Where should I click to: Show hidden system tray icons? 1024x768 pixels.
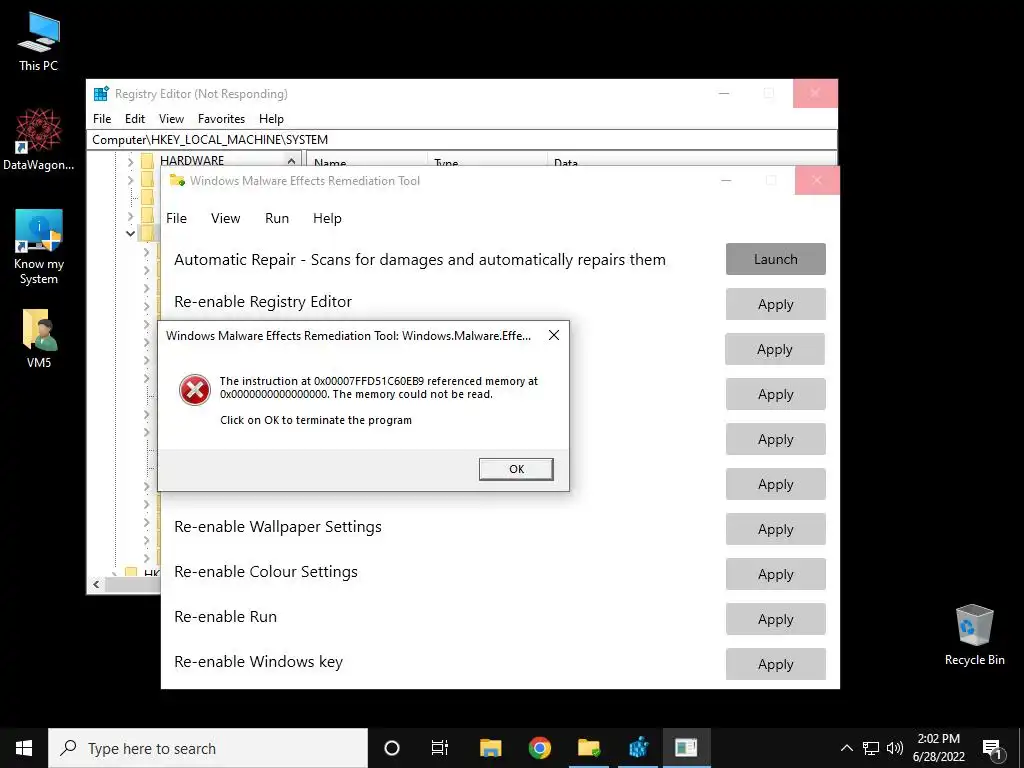tap(846, 748)
